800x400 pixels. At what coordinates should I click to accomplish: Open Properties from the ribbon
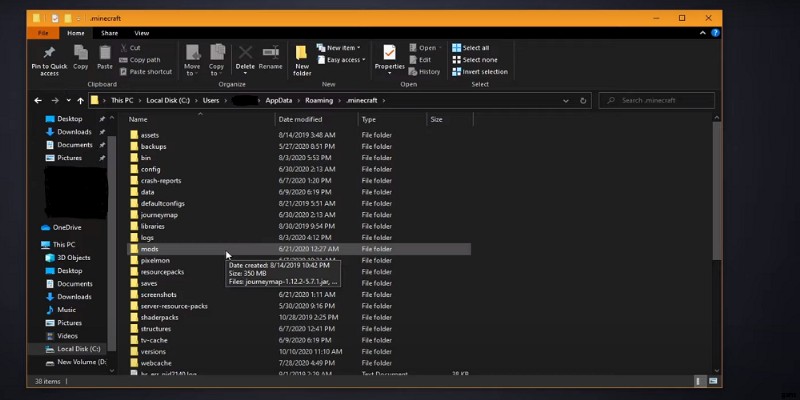389,55
